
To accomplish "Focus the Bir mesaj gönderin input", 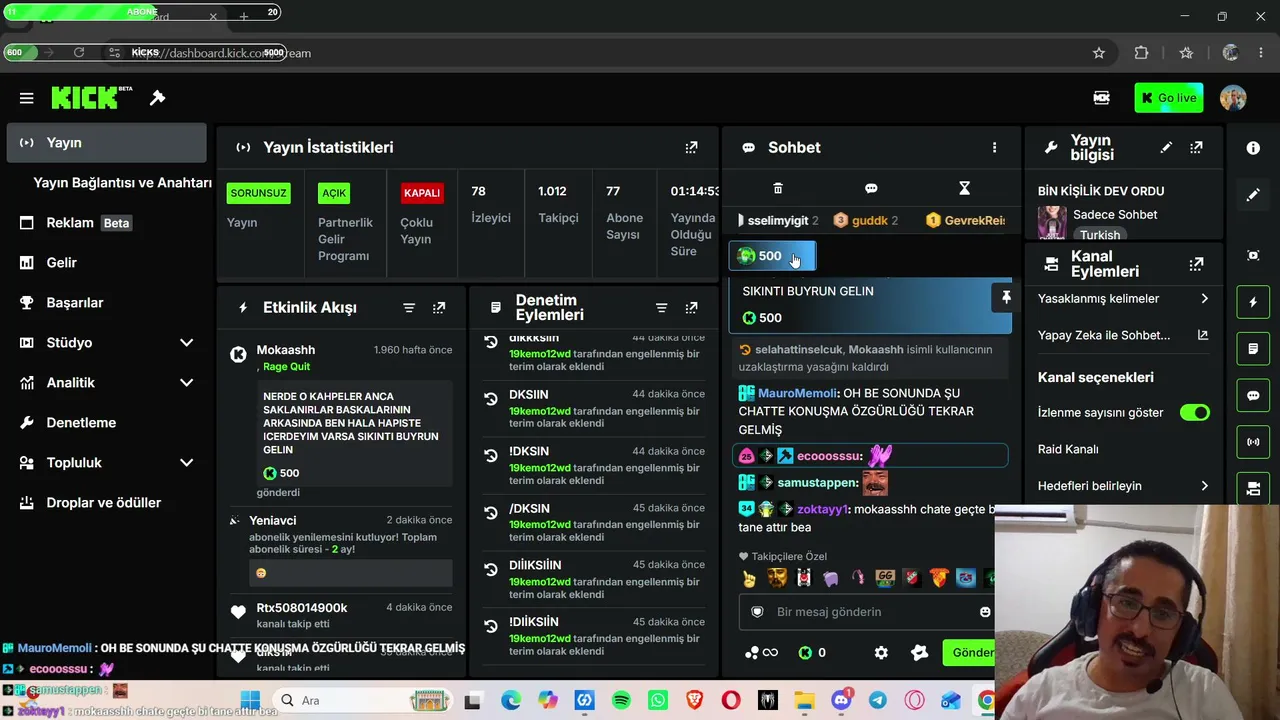I will click(868, 612).
